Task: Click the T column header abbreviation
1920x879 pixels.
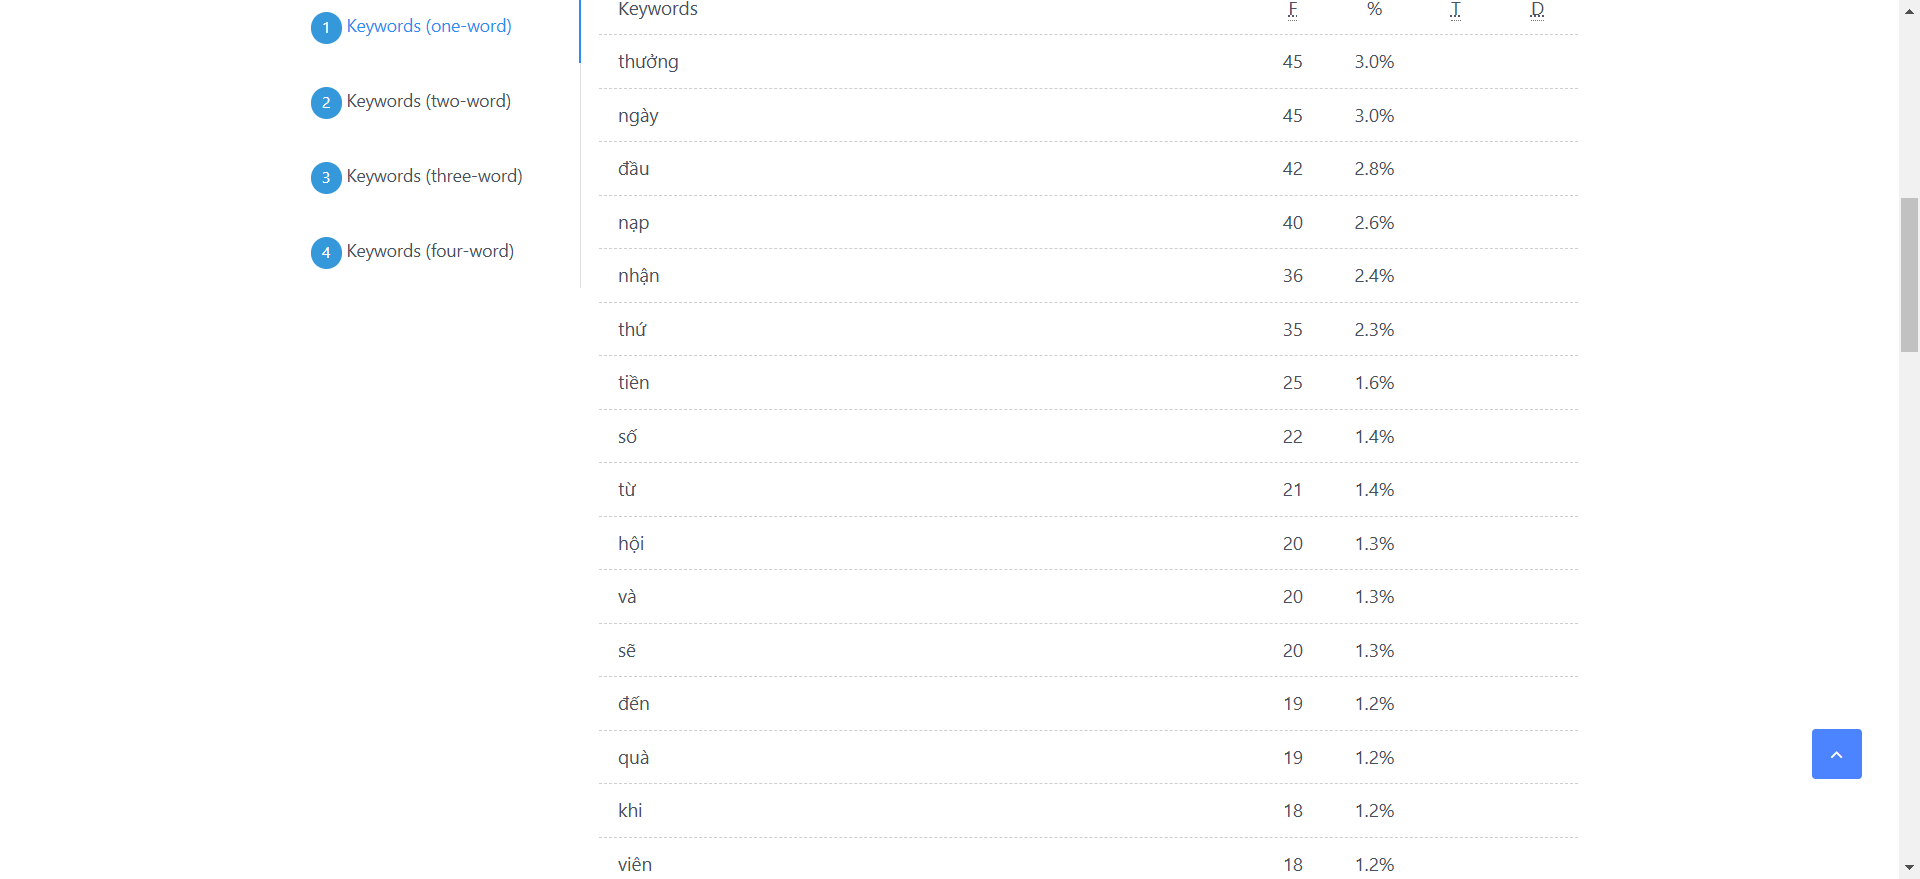Action: 1455,10
